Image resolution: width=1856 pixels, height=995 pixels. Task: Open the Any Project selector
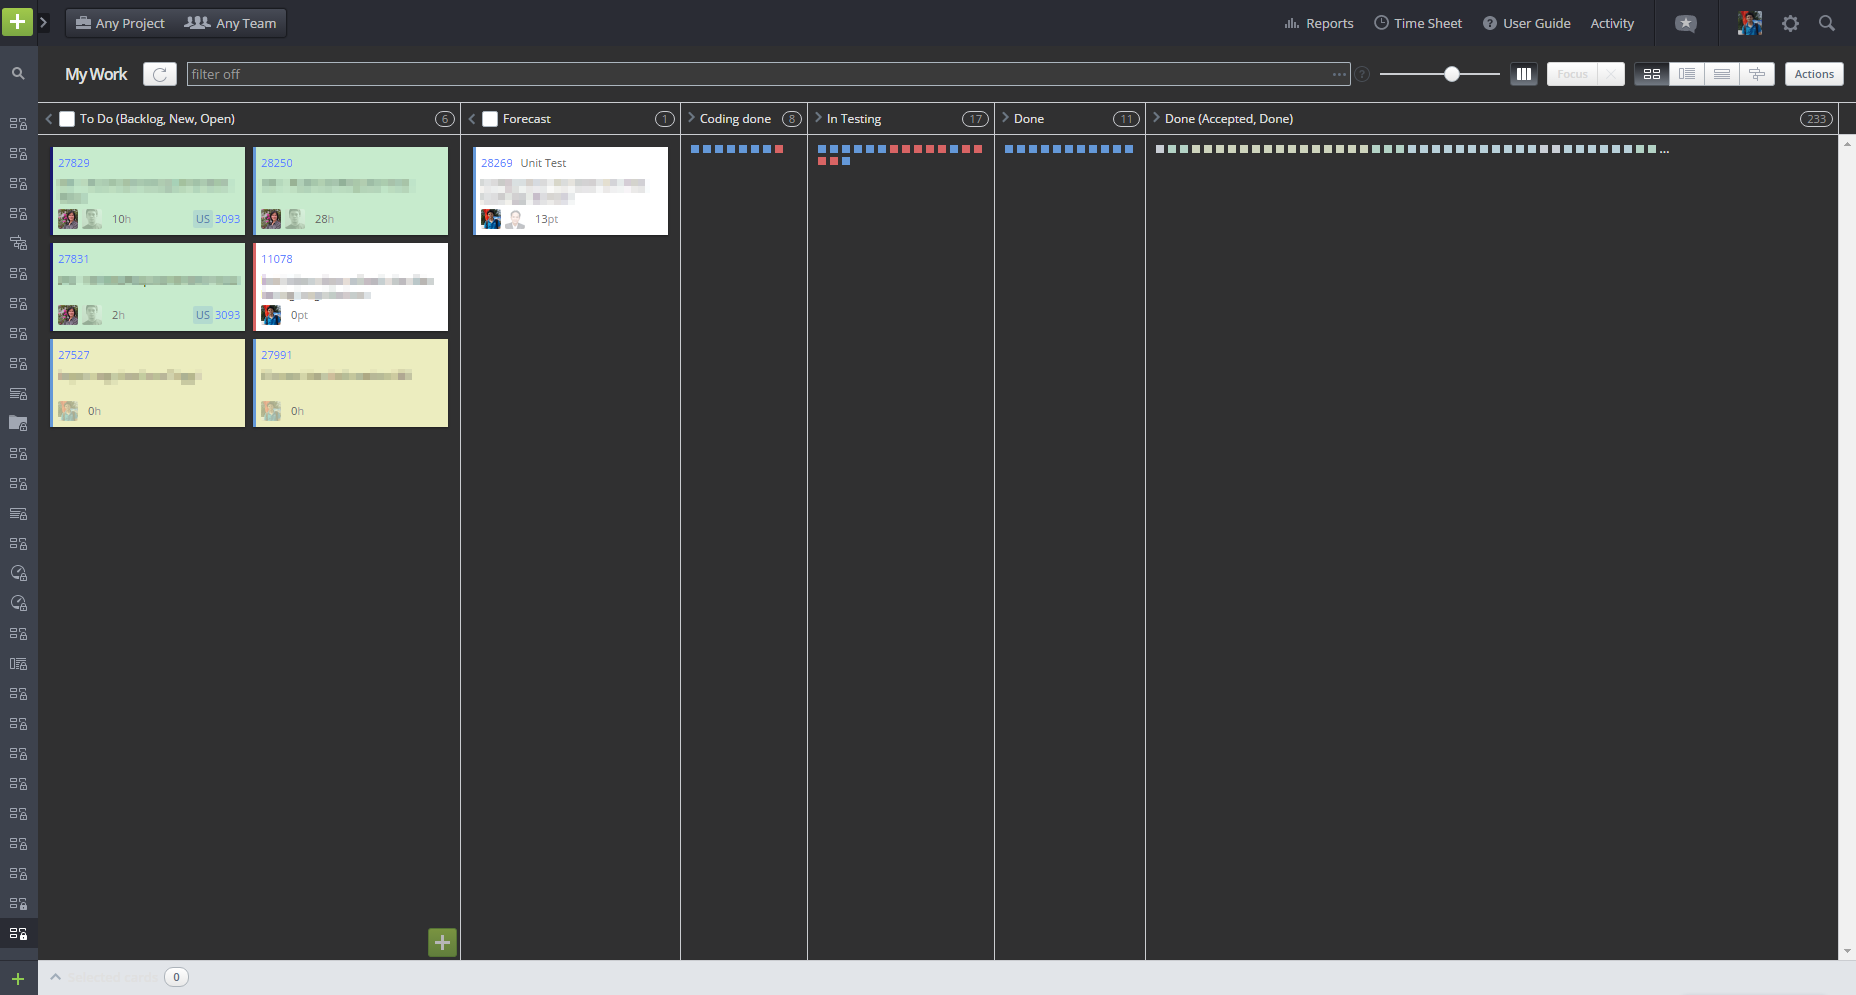[120, 23]
